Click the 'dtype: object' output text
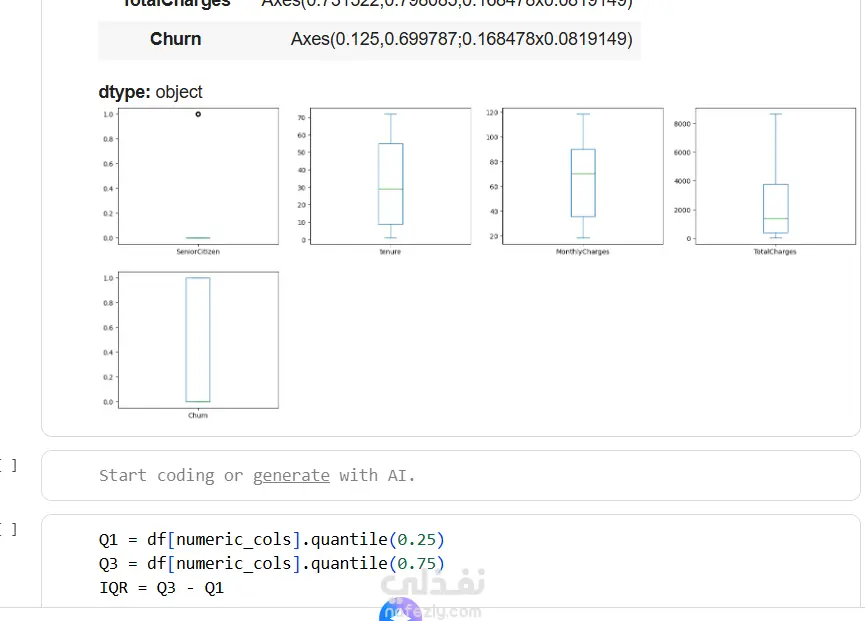The width and height of the screenshot is (865, 621). (x=150, y=92)
